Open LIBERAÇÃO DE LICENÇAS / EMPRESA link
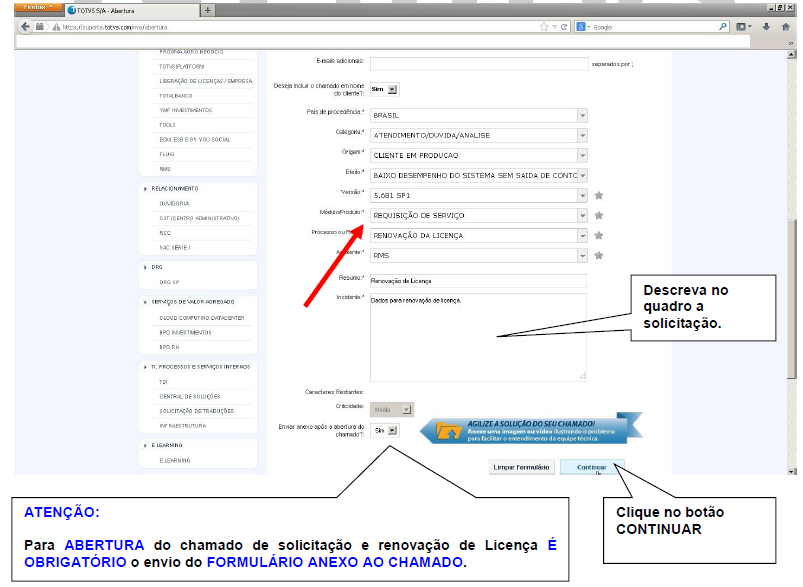 [206, 81]
